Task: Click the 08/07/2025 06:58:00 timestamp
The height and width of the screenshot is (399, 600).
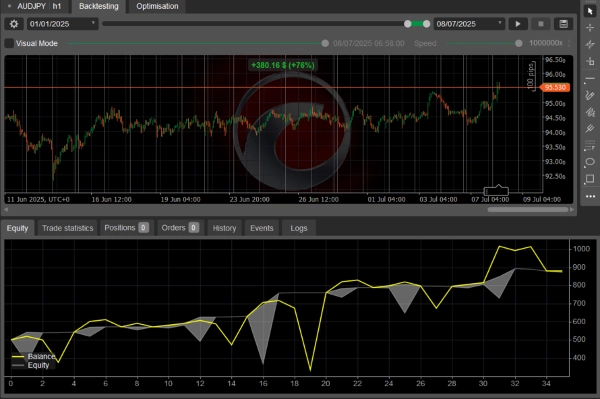Action: coord(368,43)
